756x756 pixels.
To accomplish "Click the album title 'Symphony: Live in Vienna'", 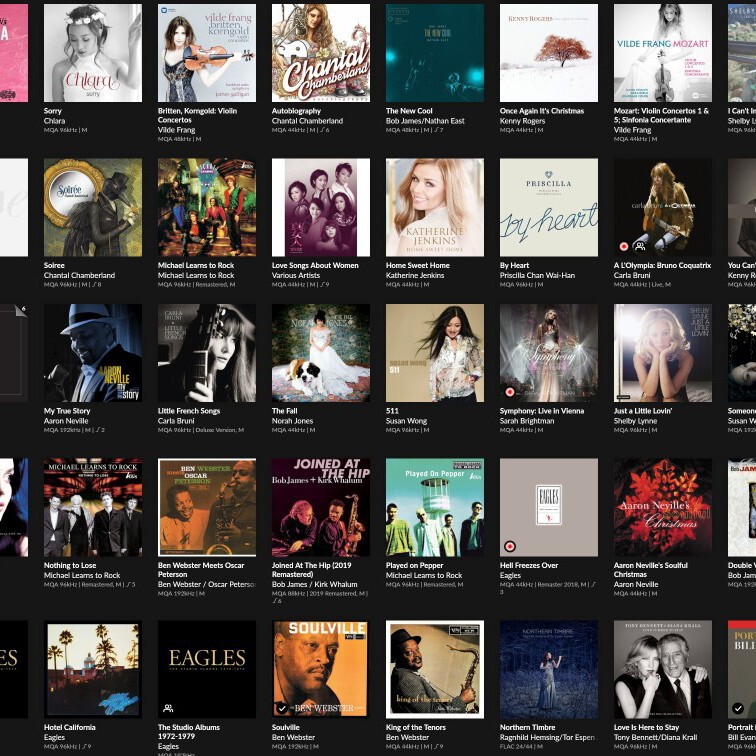I will click(541, 411).
